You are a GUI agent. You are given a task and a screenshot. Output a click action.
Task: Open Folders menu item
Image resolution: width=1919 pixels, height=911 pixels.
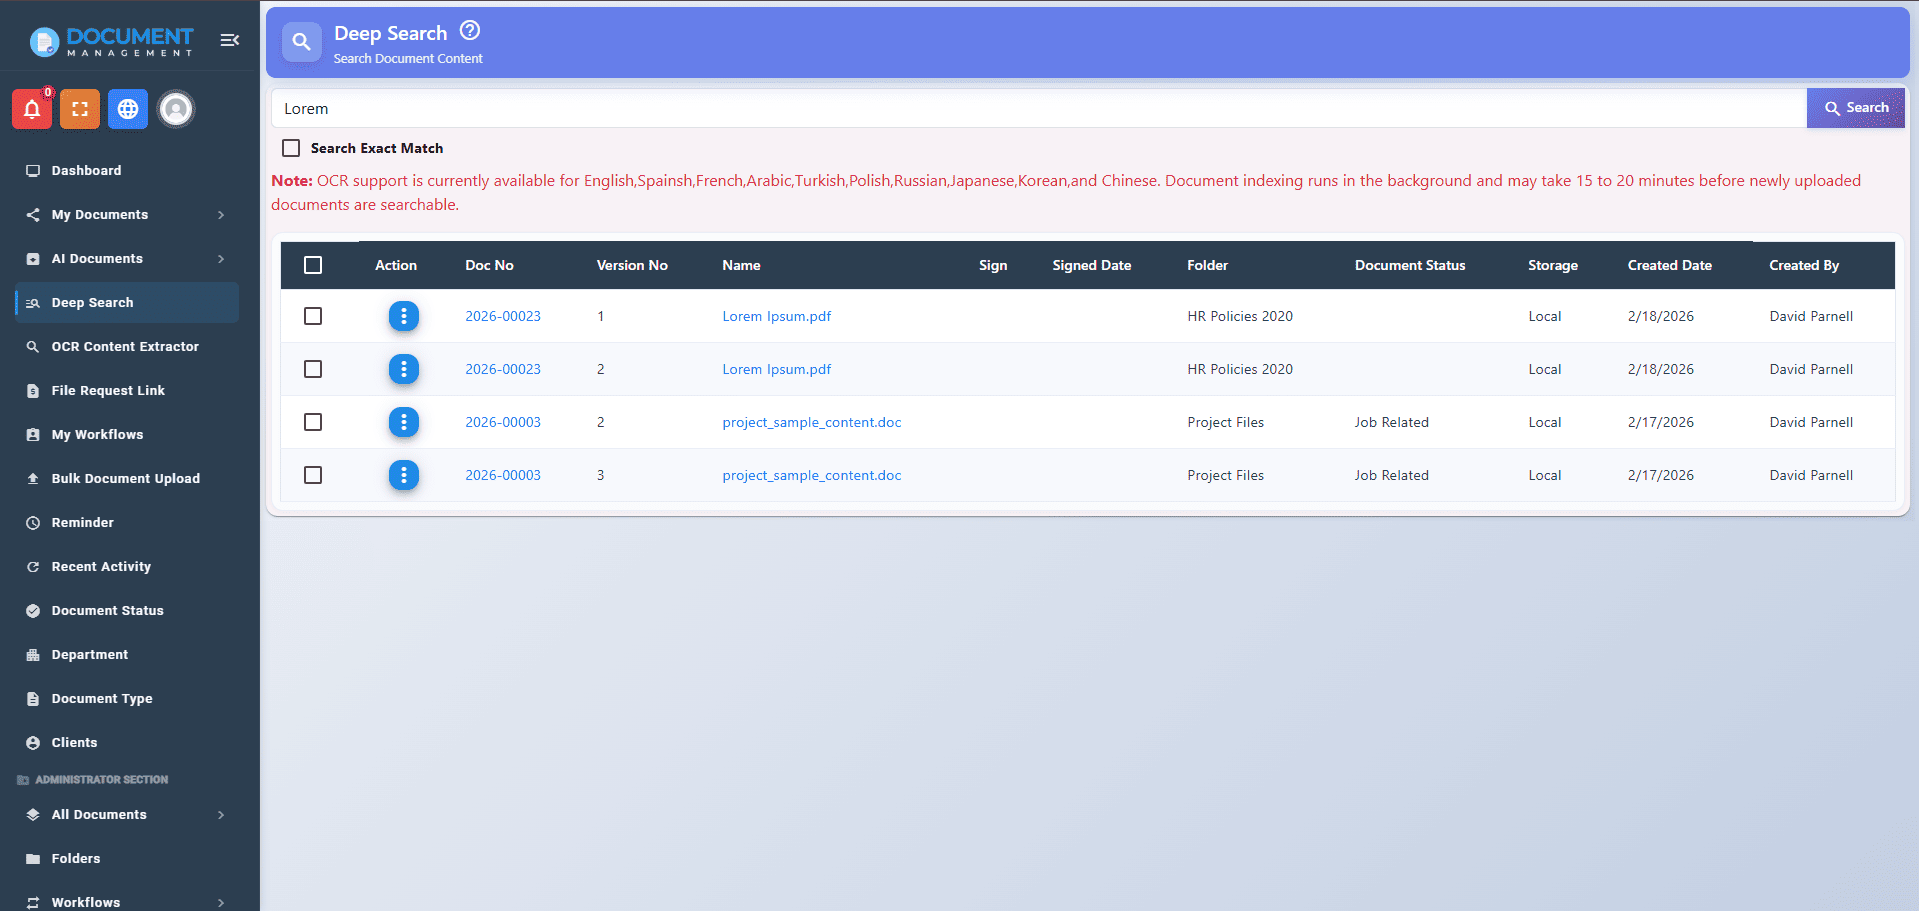[x=127, y=859]
